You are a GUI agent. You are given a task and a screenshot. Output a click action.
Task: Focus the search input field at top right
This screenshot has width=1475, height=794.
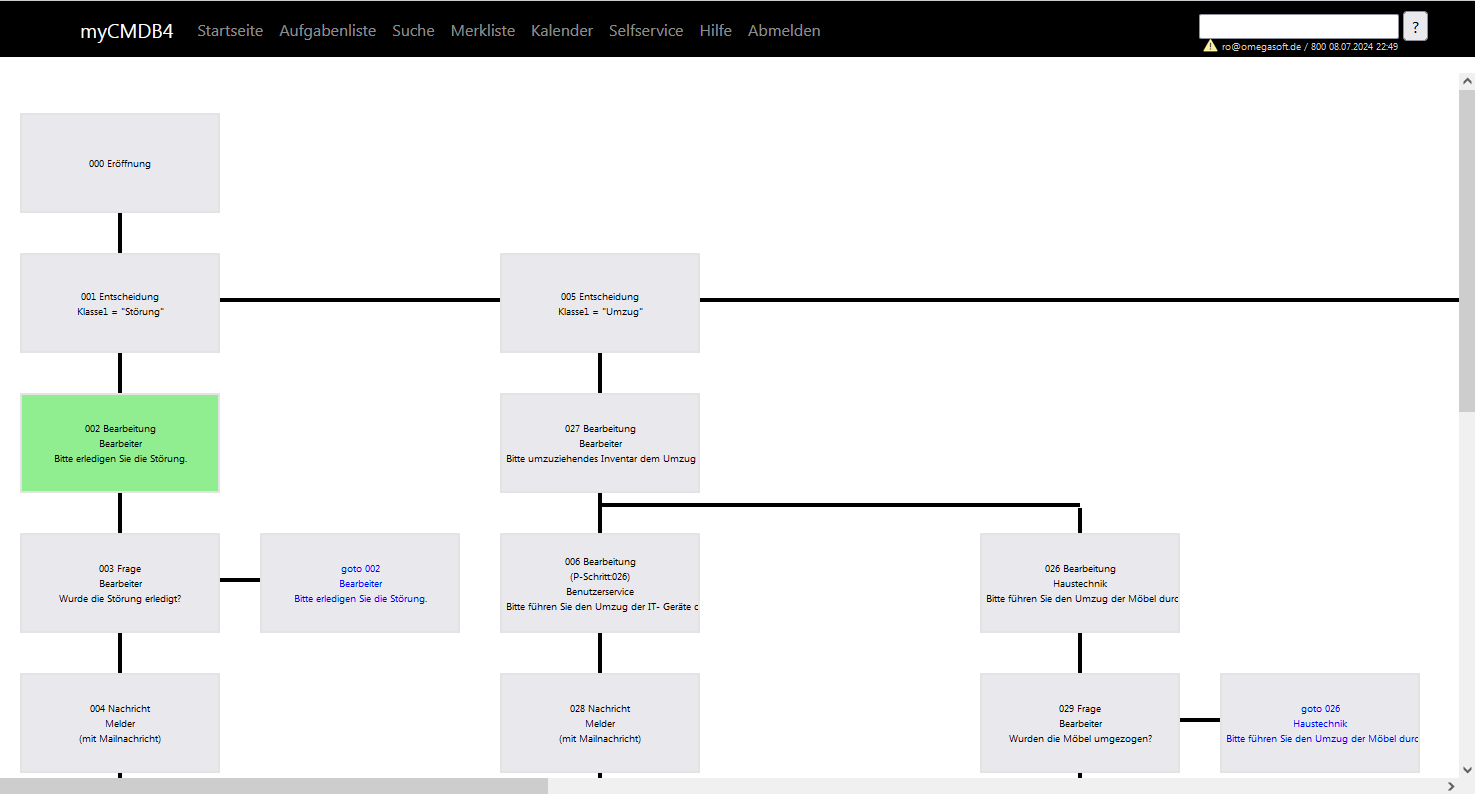tap(1298, 26)
